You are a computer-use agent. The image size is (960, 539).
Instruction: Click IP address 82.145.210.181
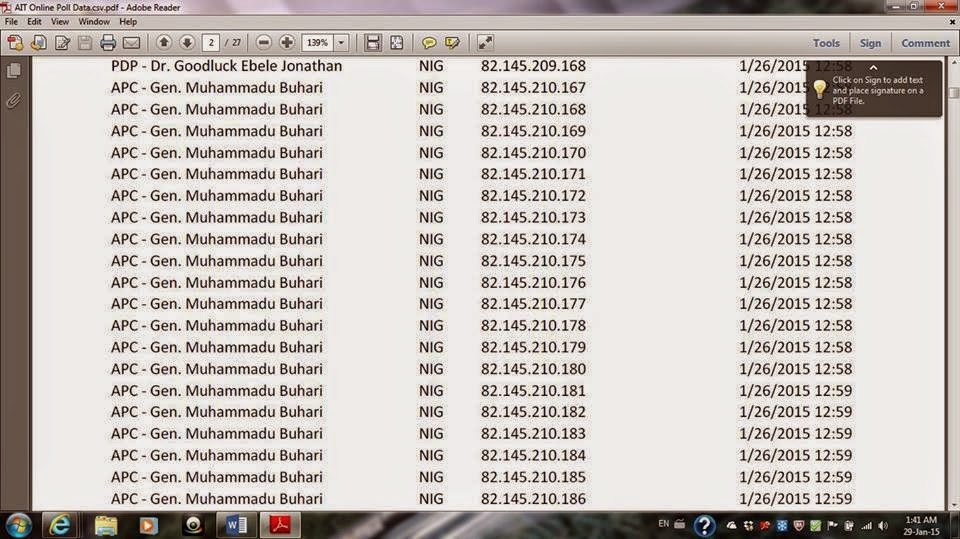533,391
